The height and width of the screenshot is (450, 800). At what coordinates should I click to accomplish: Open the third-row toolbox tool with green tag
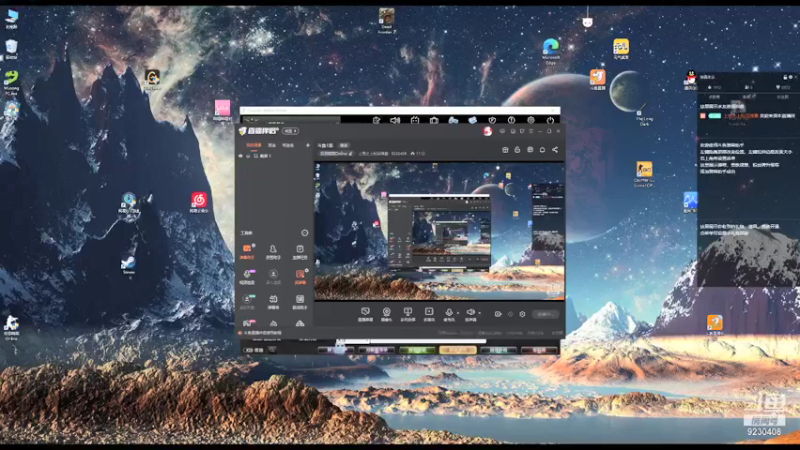247,301
